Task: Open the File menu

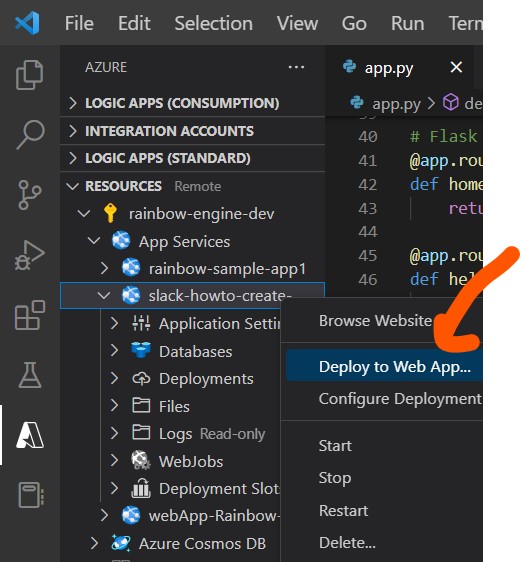Action: (x=79, y=23)
